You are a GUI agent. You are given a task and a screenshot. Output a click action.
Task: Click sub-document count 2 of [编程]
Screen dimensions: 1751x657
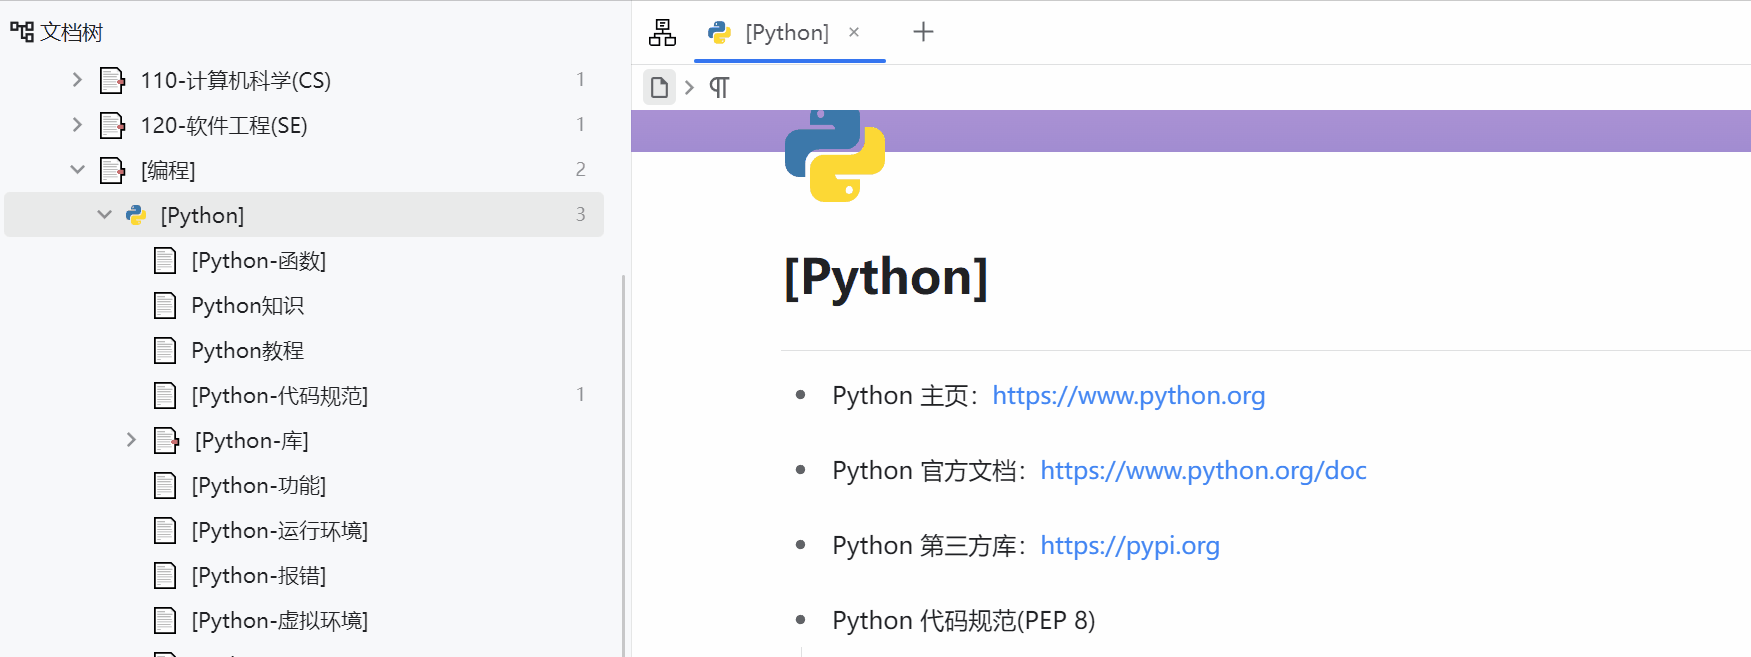(581, 169)
